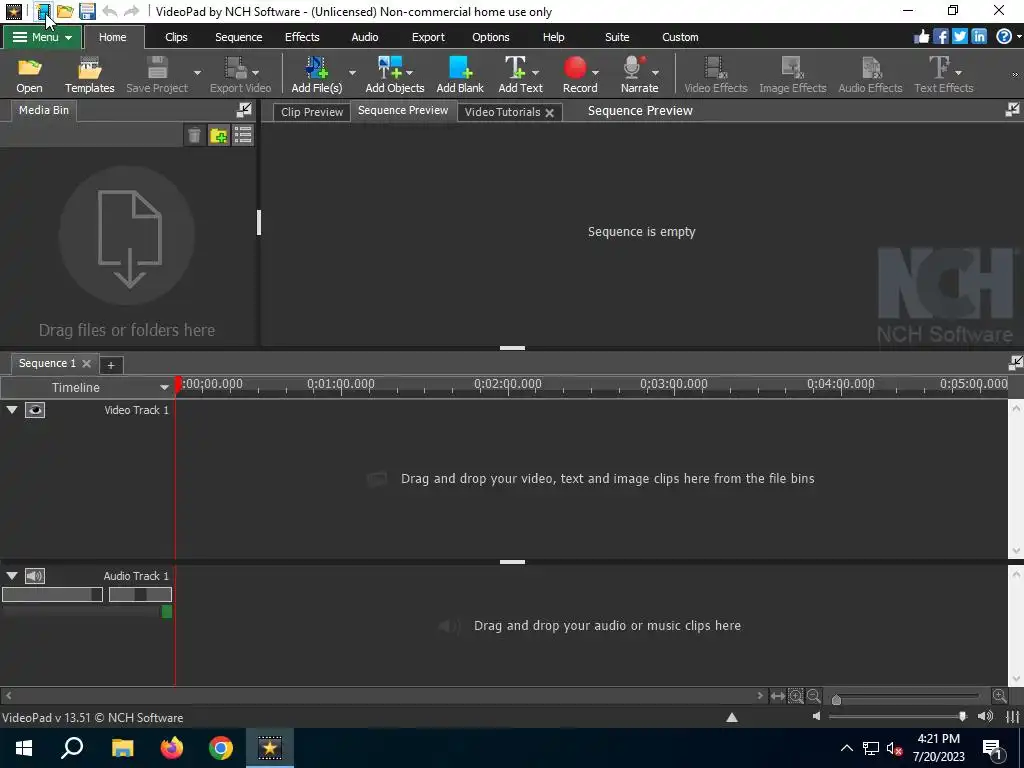1024x768 pixels.
Task: Open the audio mixer icon in status bar
Action: pos(1012,716)
